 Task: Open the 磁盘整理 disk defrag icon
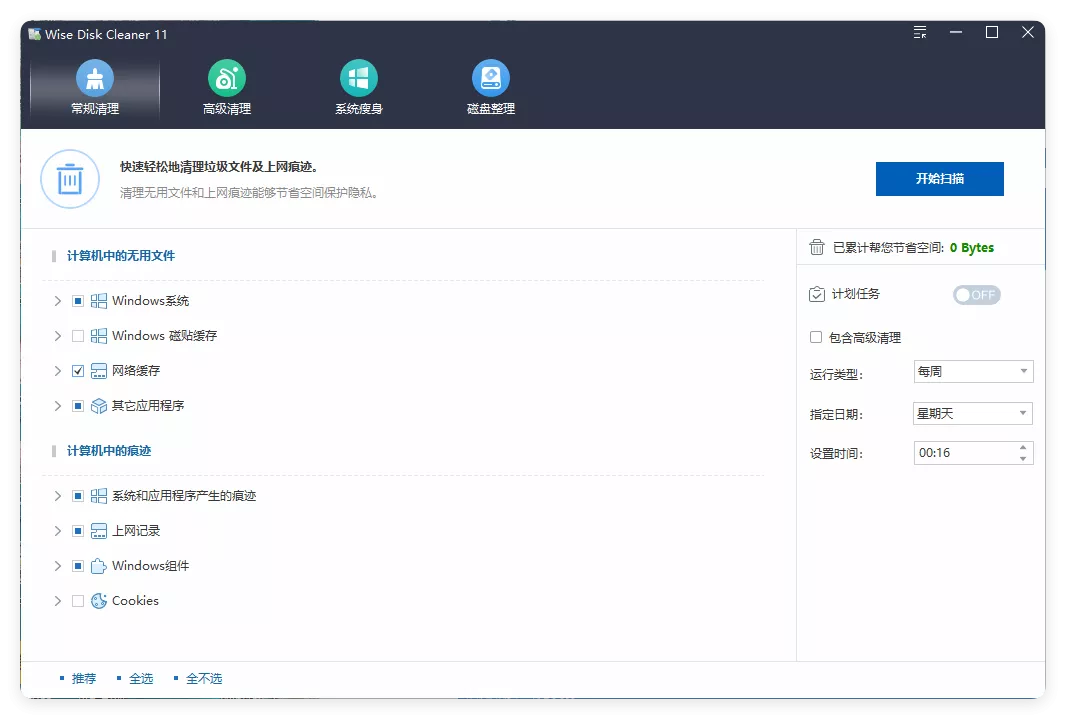tap(490, 76)
